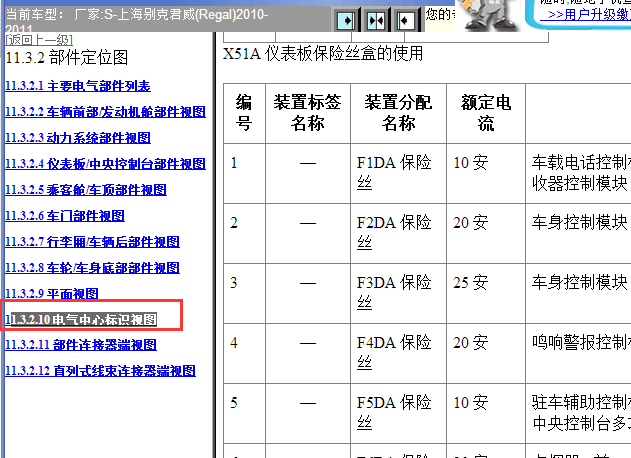The height and width of the screenshot is (458, 631).
Task: Open 11.3.2.5 乘客舱/车顶部件视图
Action: (x=86, y=190)
